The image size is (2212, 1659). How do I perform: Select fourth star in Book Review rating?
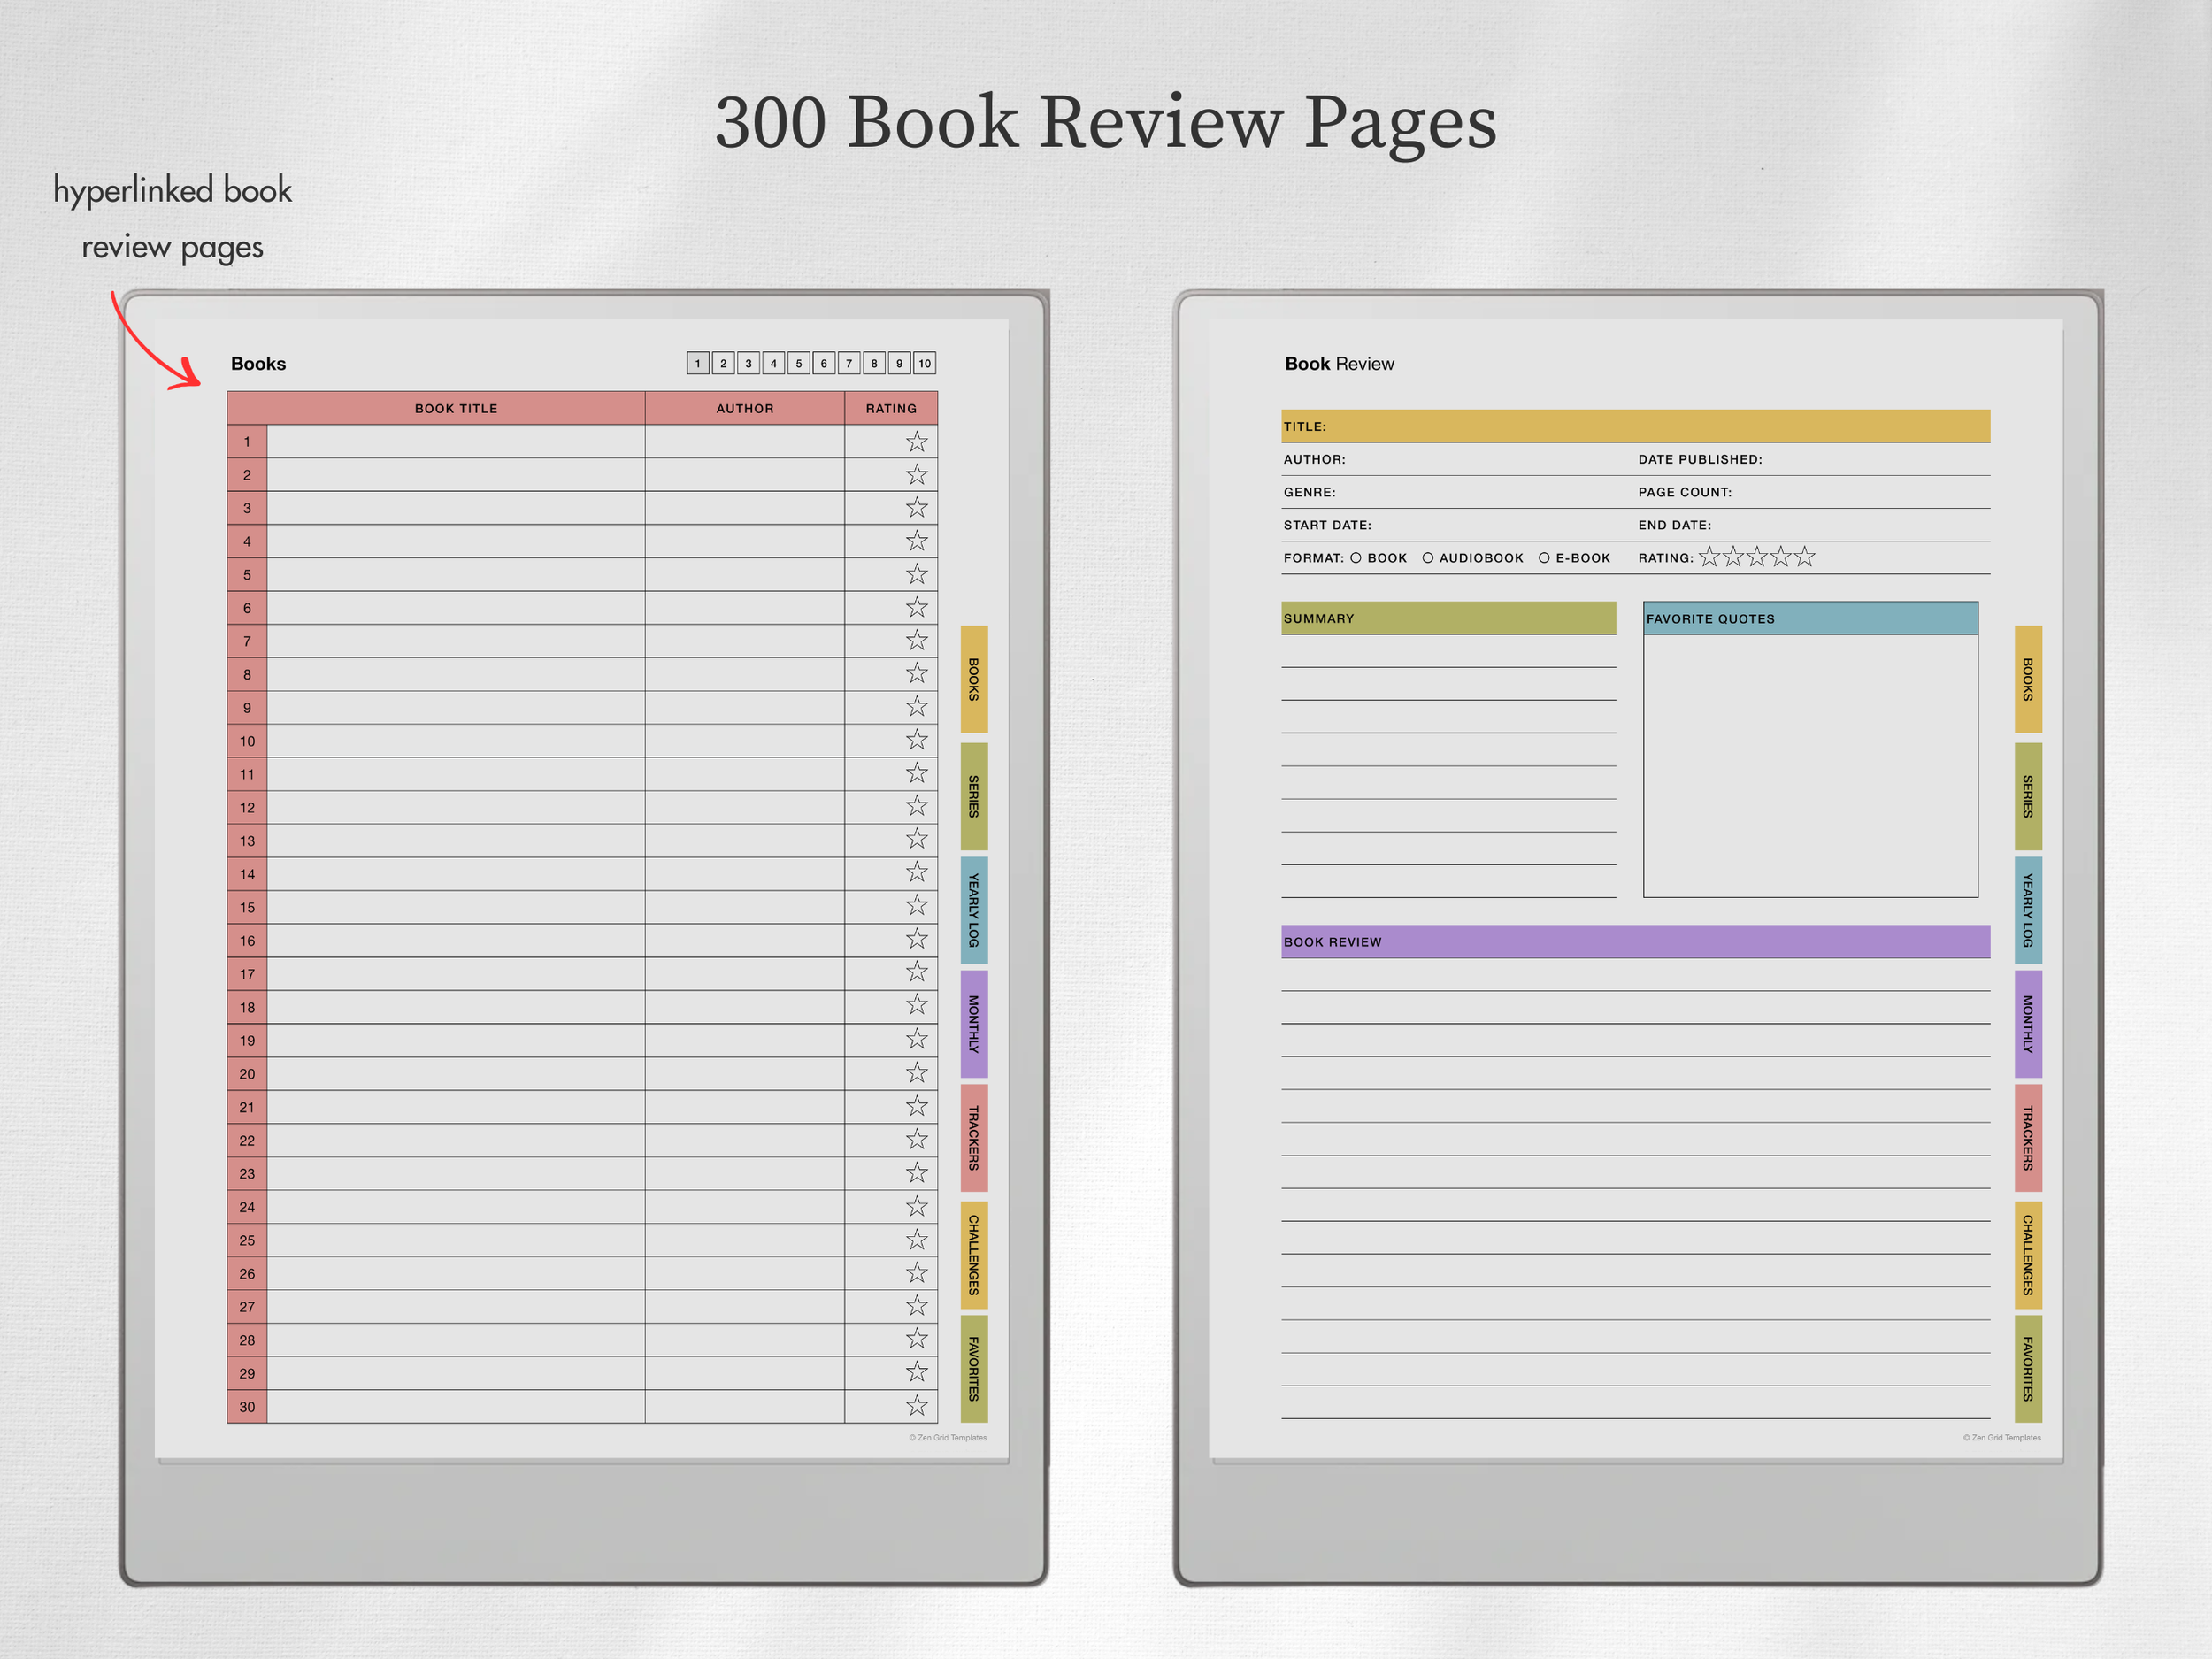pyautogui.click(x=1781, y=557)
